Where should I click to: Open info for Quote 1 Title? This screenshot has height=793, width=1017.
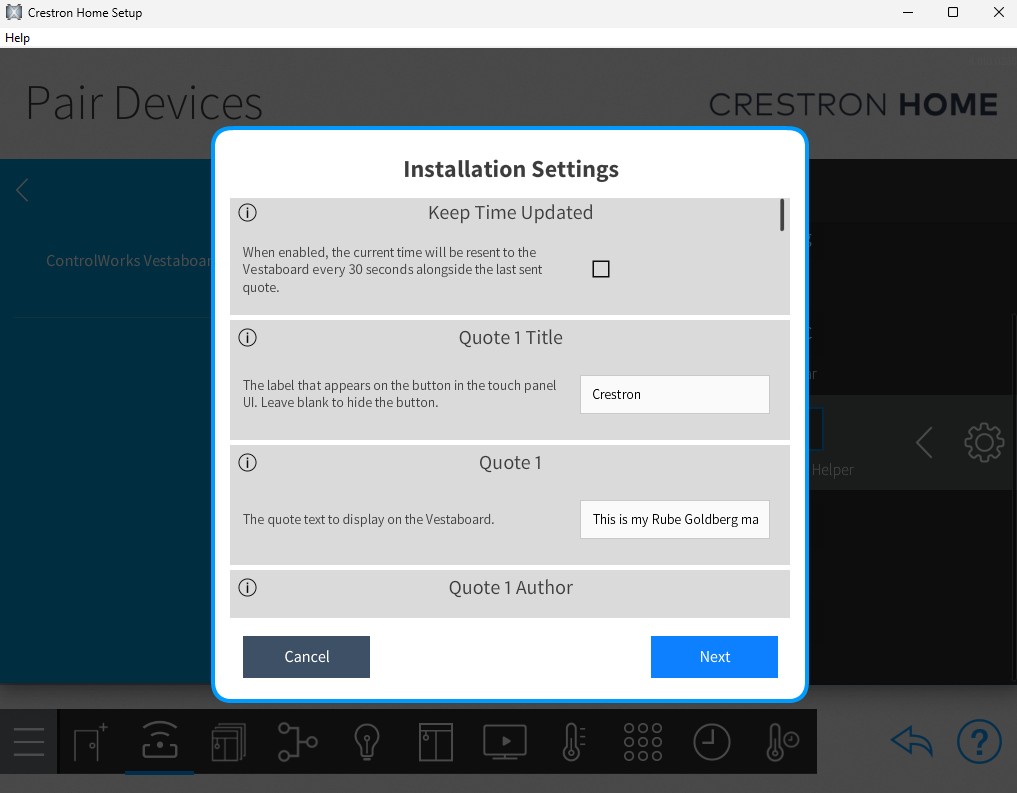[x=247, y=338]
